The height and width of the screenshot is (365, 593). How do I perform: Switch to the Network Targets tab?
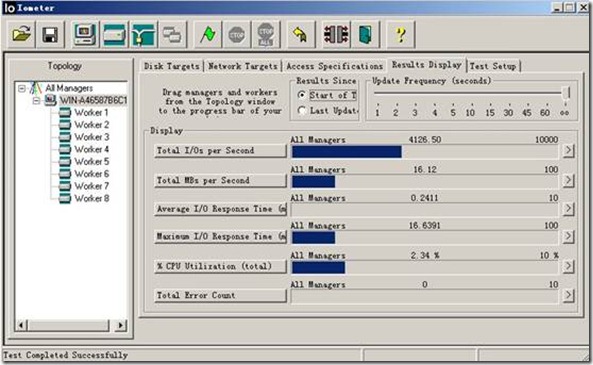243,66
